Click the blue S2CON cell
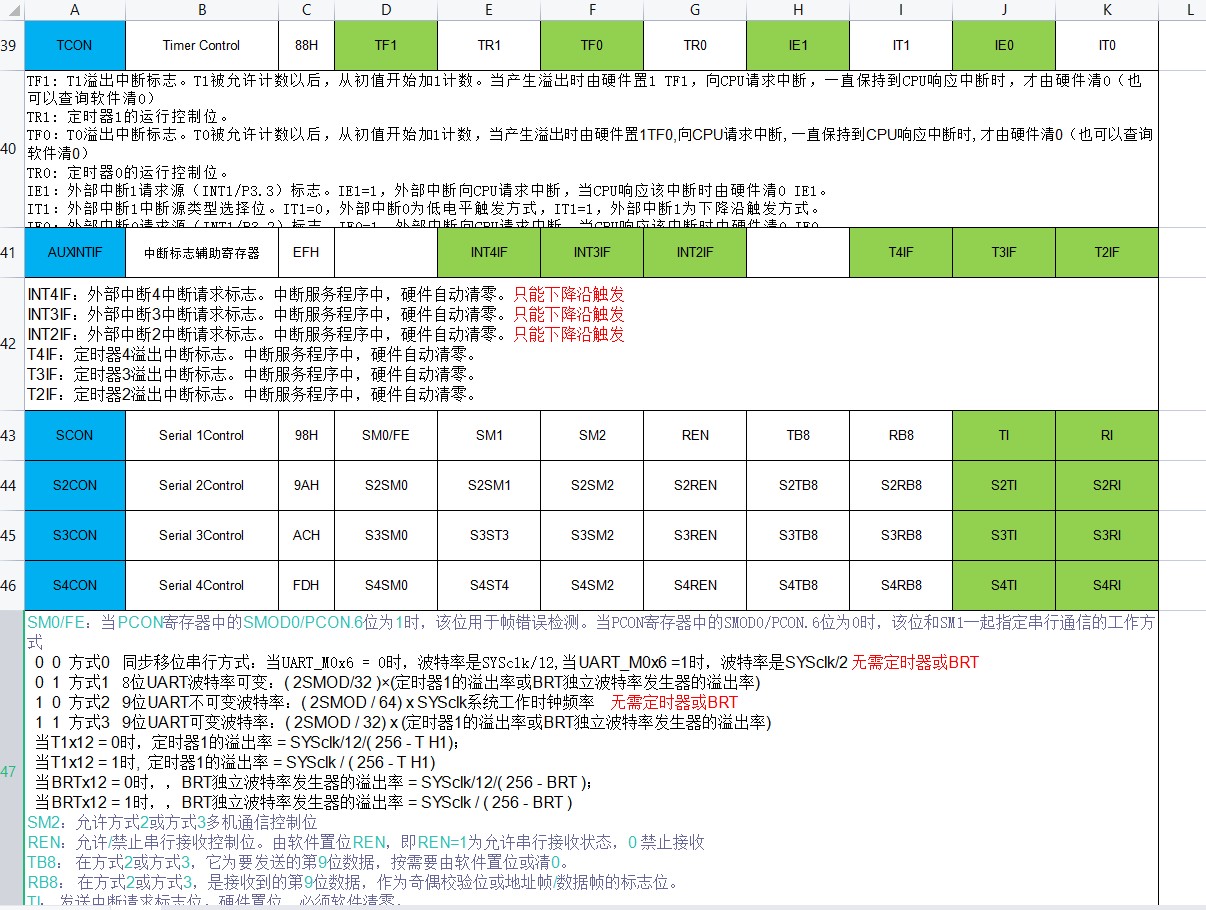The image size is (1206, 910). 75,485
